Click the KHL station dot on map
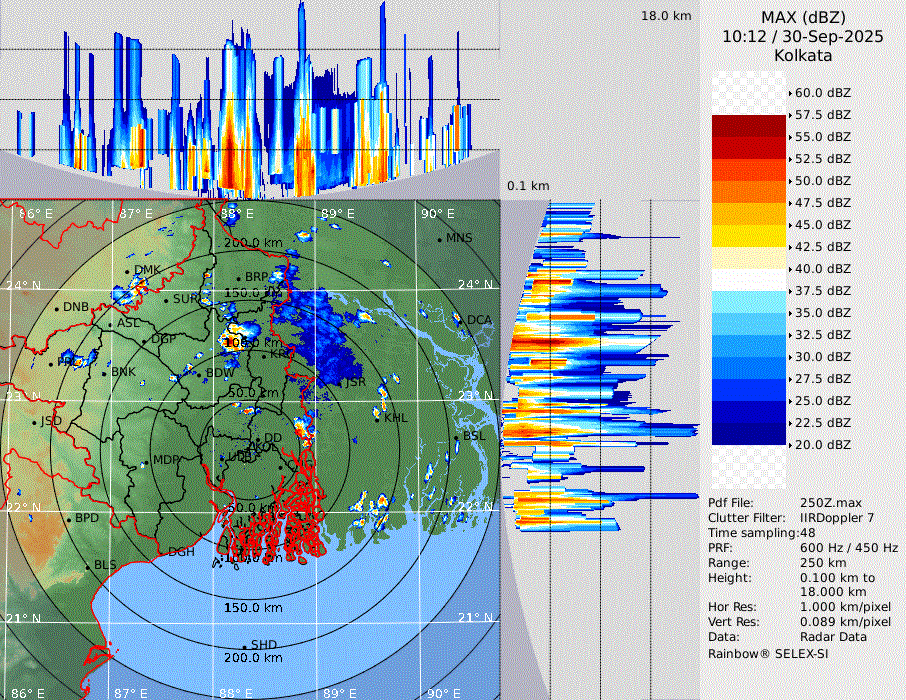The image size is (906, 700). (379, 418)
